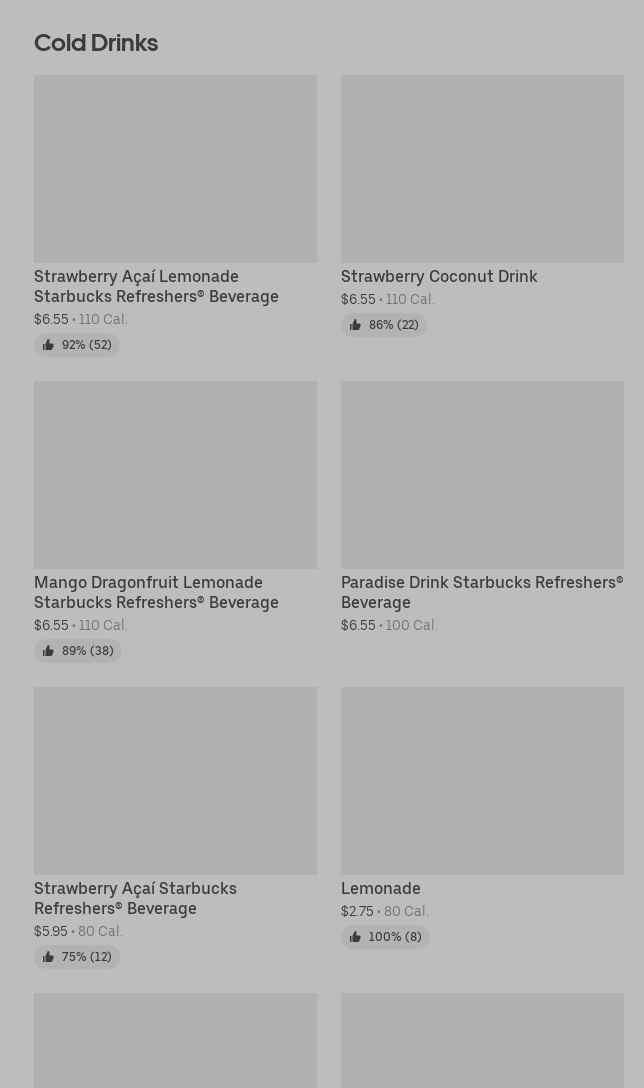Click Mango Dragonfruit Lemonade Refreshers title
Viewport: 644px width, 1088px height.
[156, 592]
